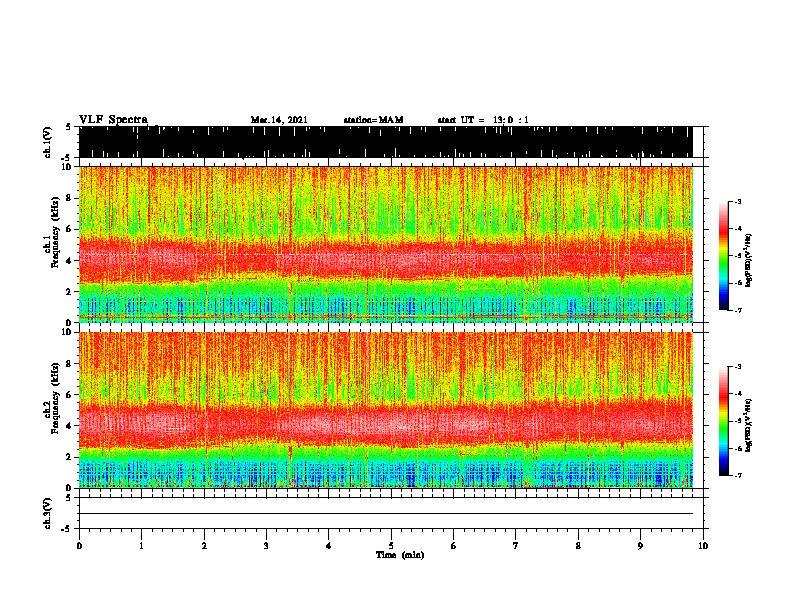This screenshot has width=792, height=612.
Task: Click the black ch.1 voltage waveform panel
Action: (x=385, y=142)
